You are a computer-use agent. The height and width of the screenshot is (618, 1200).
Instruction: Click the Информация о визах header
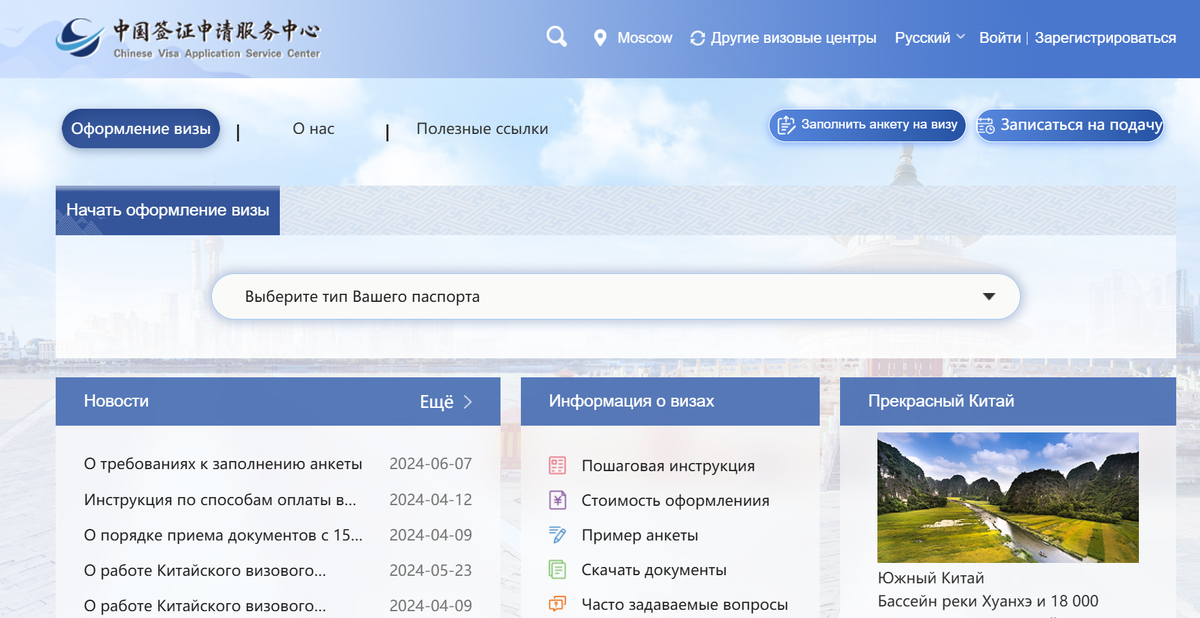click(632, 401)
